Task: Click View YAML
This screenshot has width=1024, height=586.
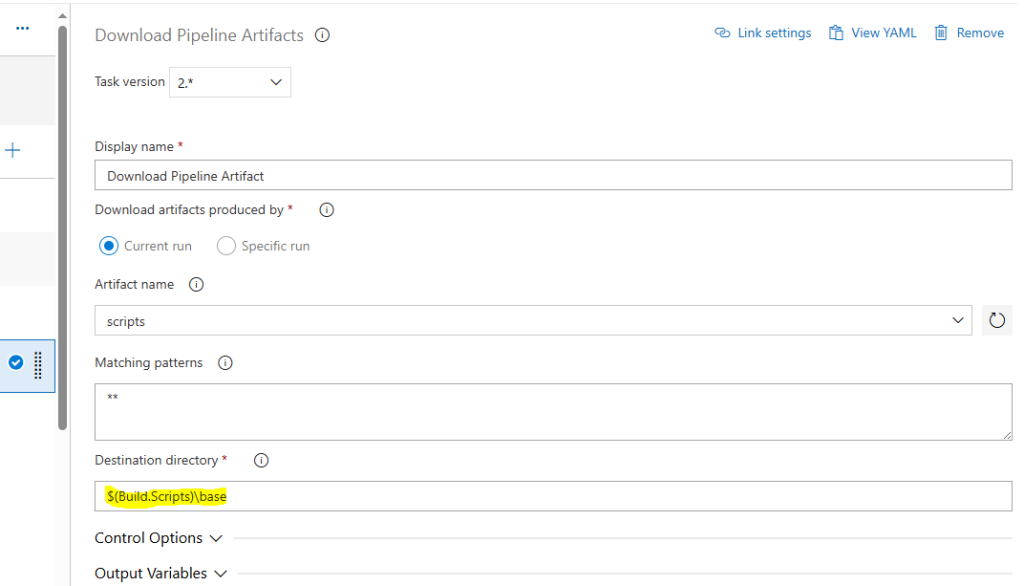Action: [x=872, y=33]
